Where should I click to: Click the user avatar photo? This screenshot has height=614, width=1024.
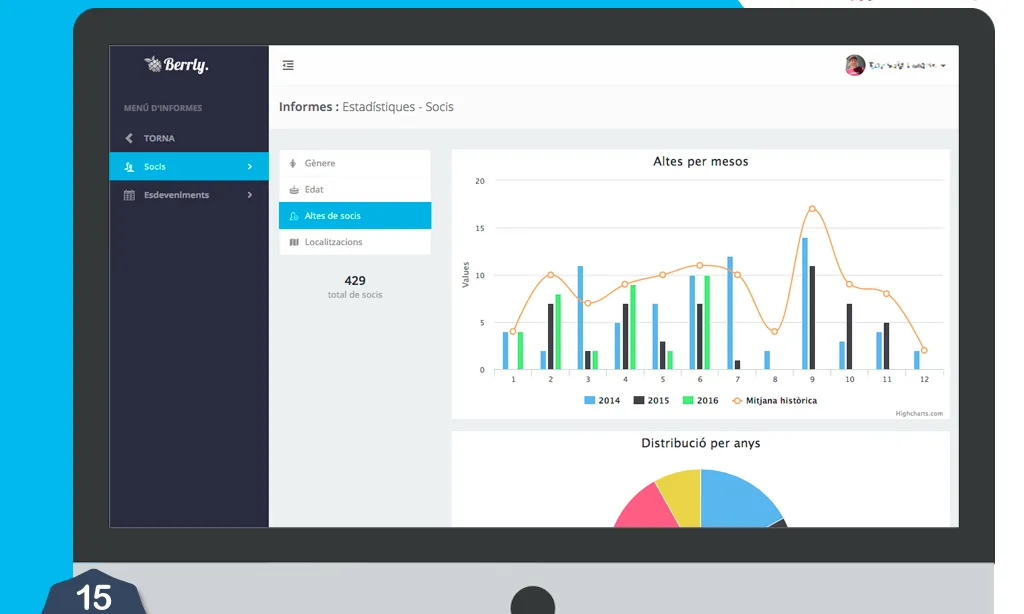coord(855,65)
